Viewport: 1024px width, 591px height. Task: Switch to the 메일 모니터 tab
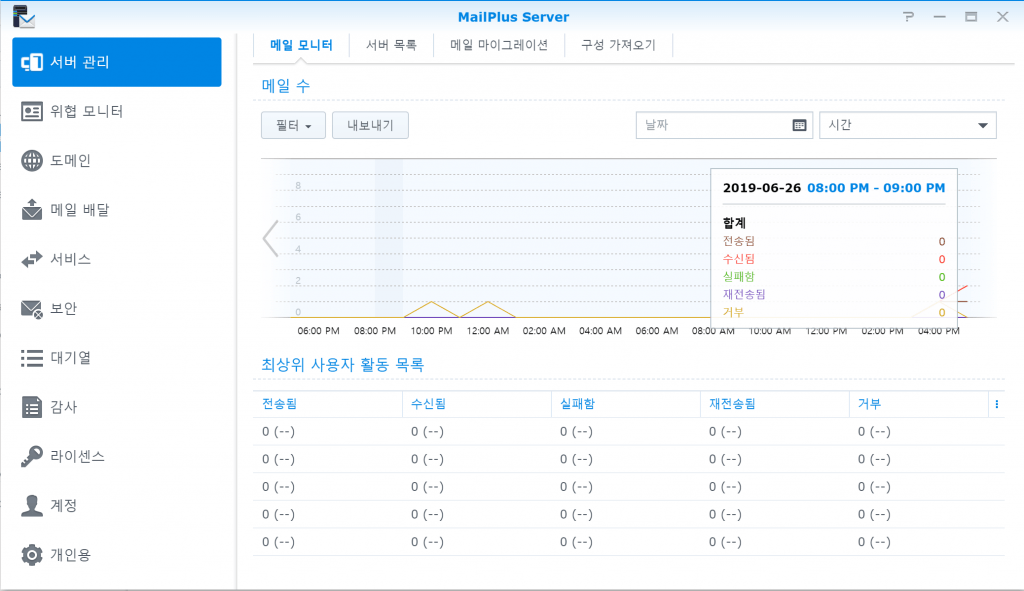pyautogui.click(x=301, y=45)
